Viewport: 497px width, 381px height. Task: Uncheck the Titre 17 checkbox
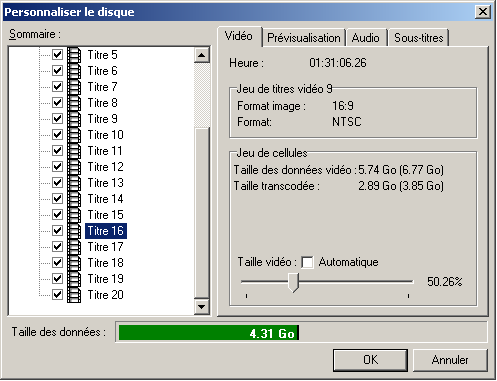[x=57, y=246]
